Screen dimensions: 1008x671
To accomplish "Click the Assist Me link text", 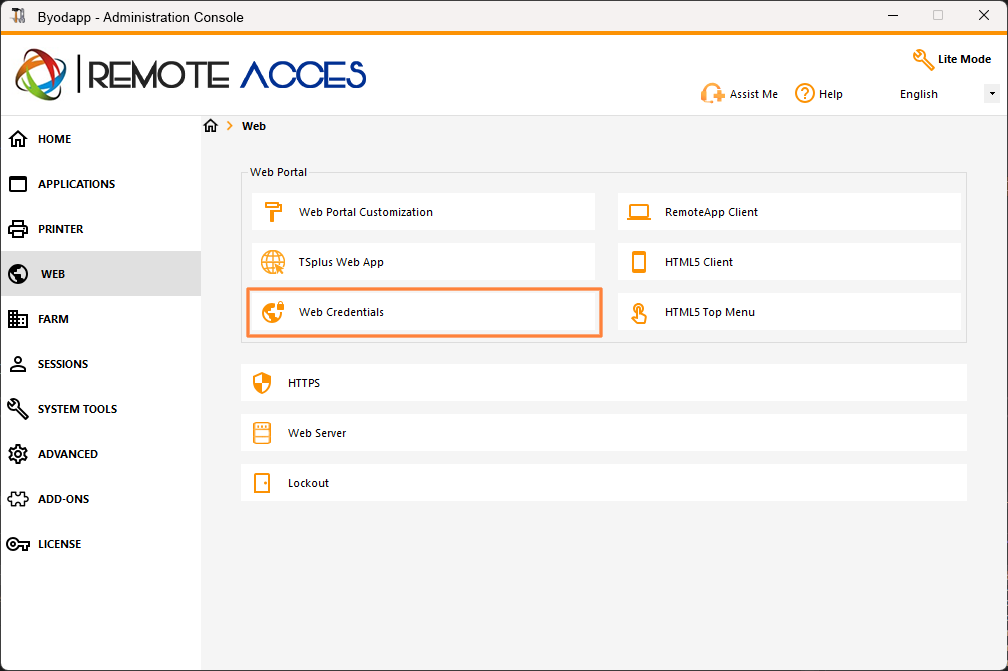I will pos(753,94).
